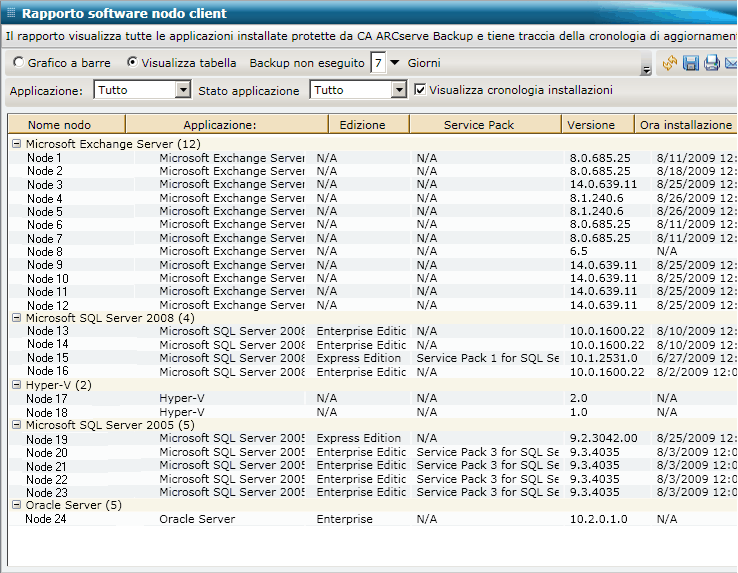Image resolution: width=738 pixels, height=573 pixels.
Task: Collapse the Microsoft SQL Server 2005 group
Action: coord(16,425)
